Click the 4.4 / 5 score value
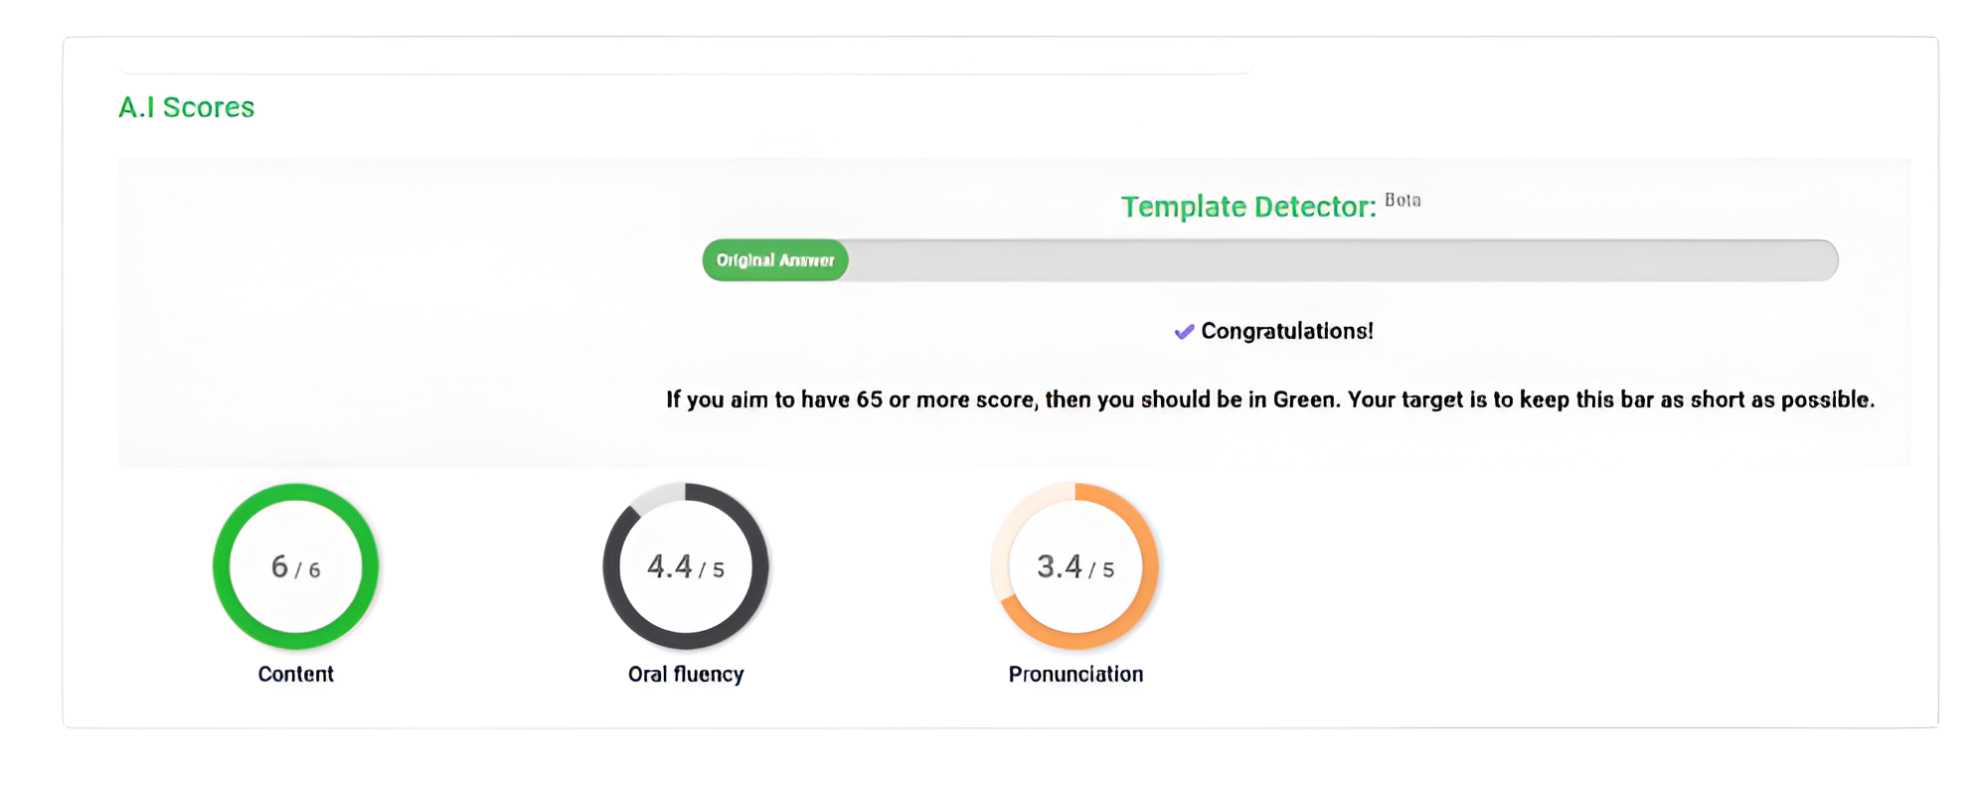This screenshot has height=785, width=1980. click(685, 567)
